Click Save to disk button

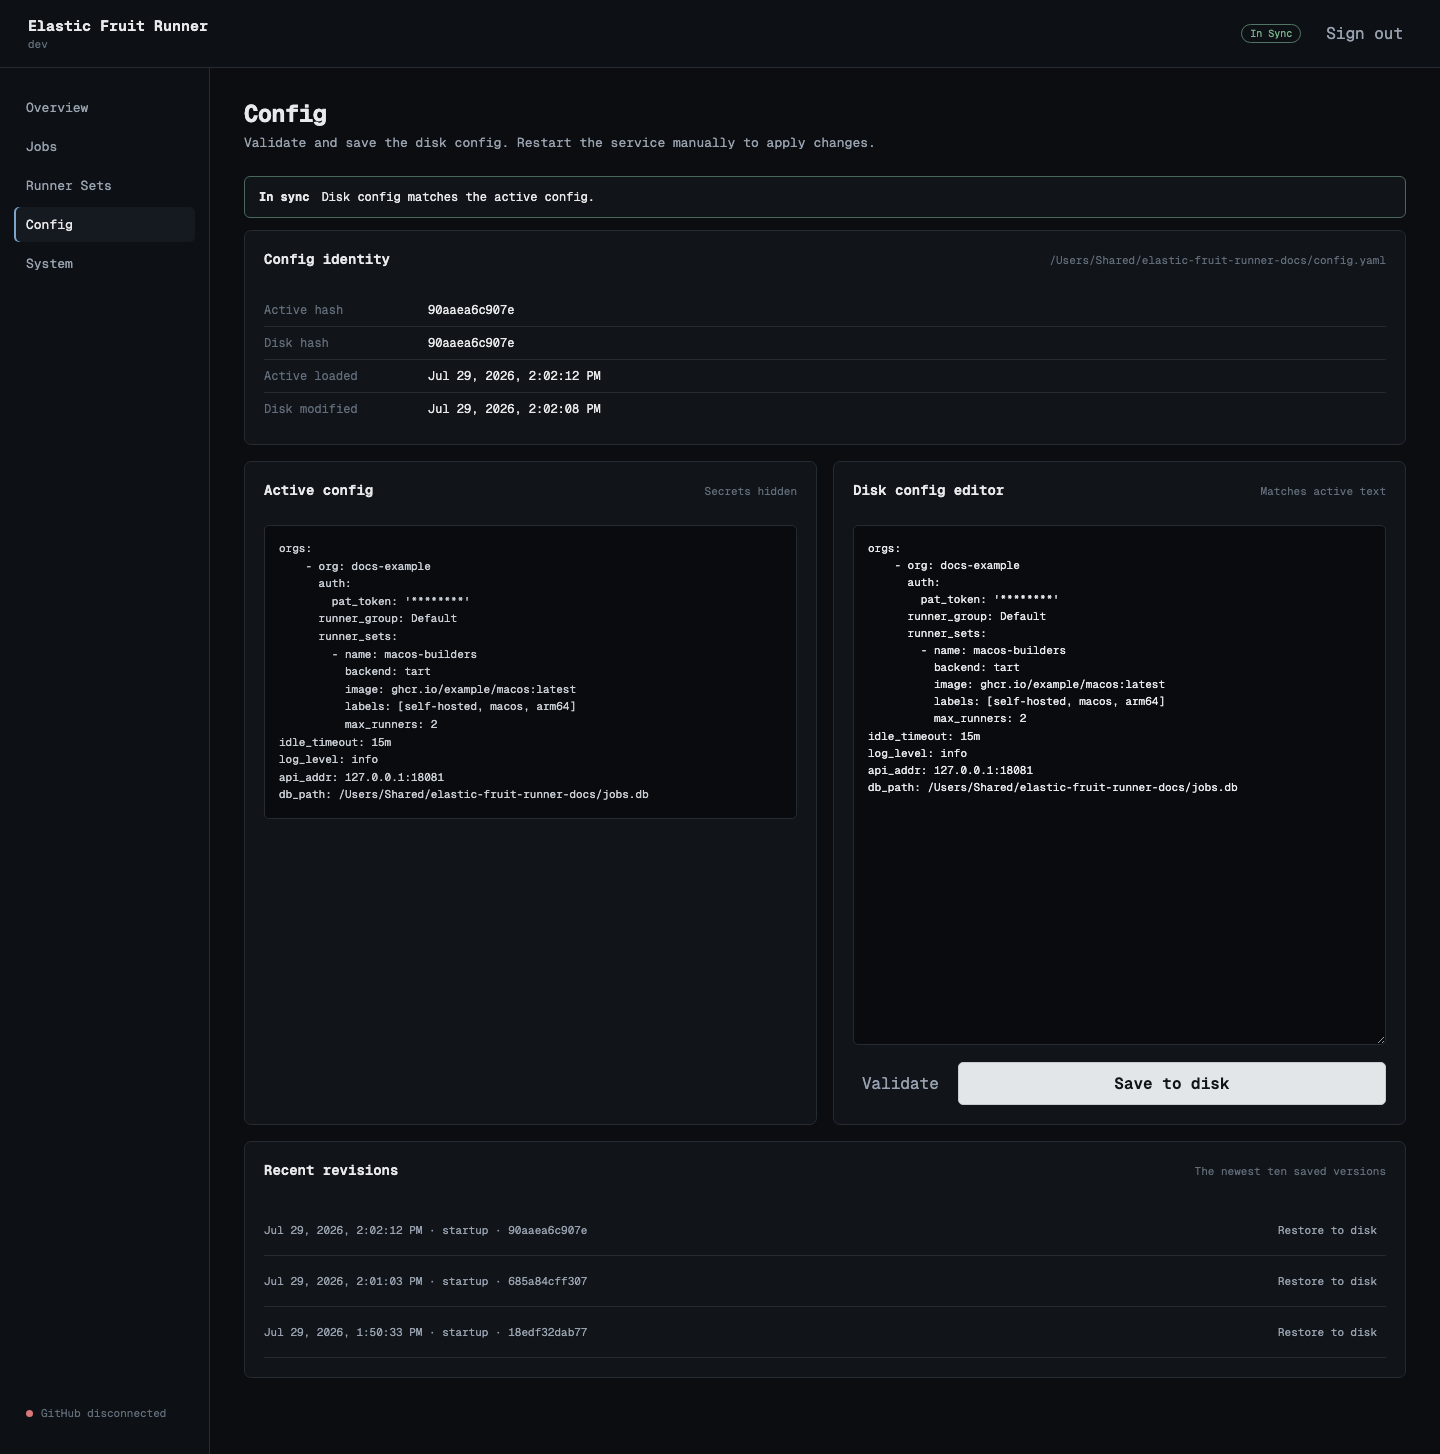(1171, 1084)
